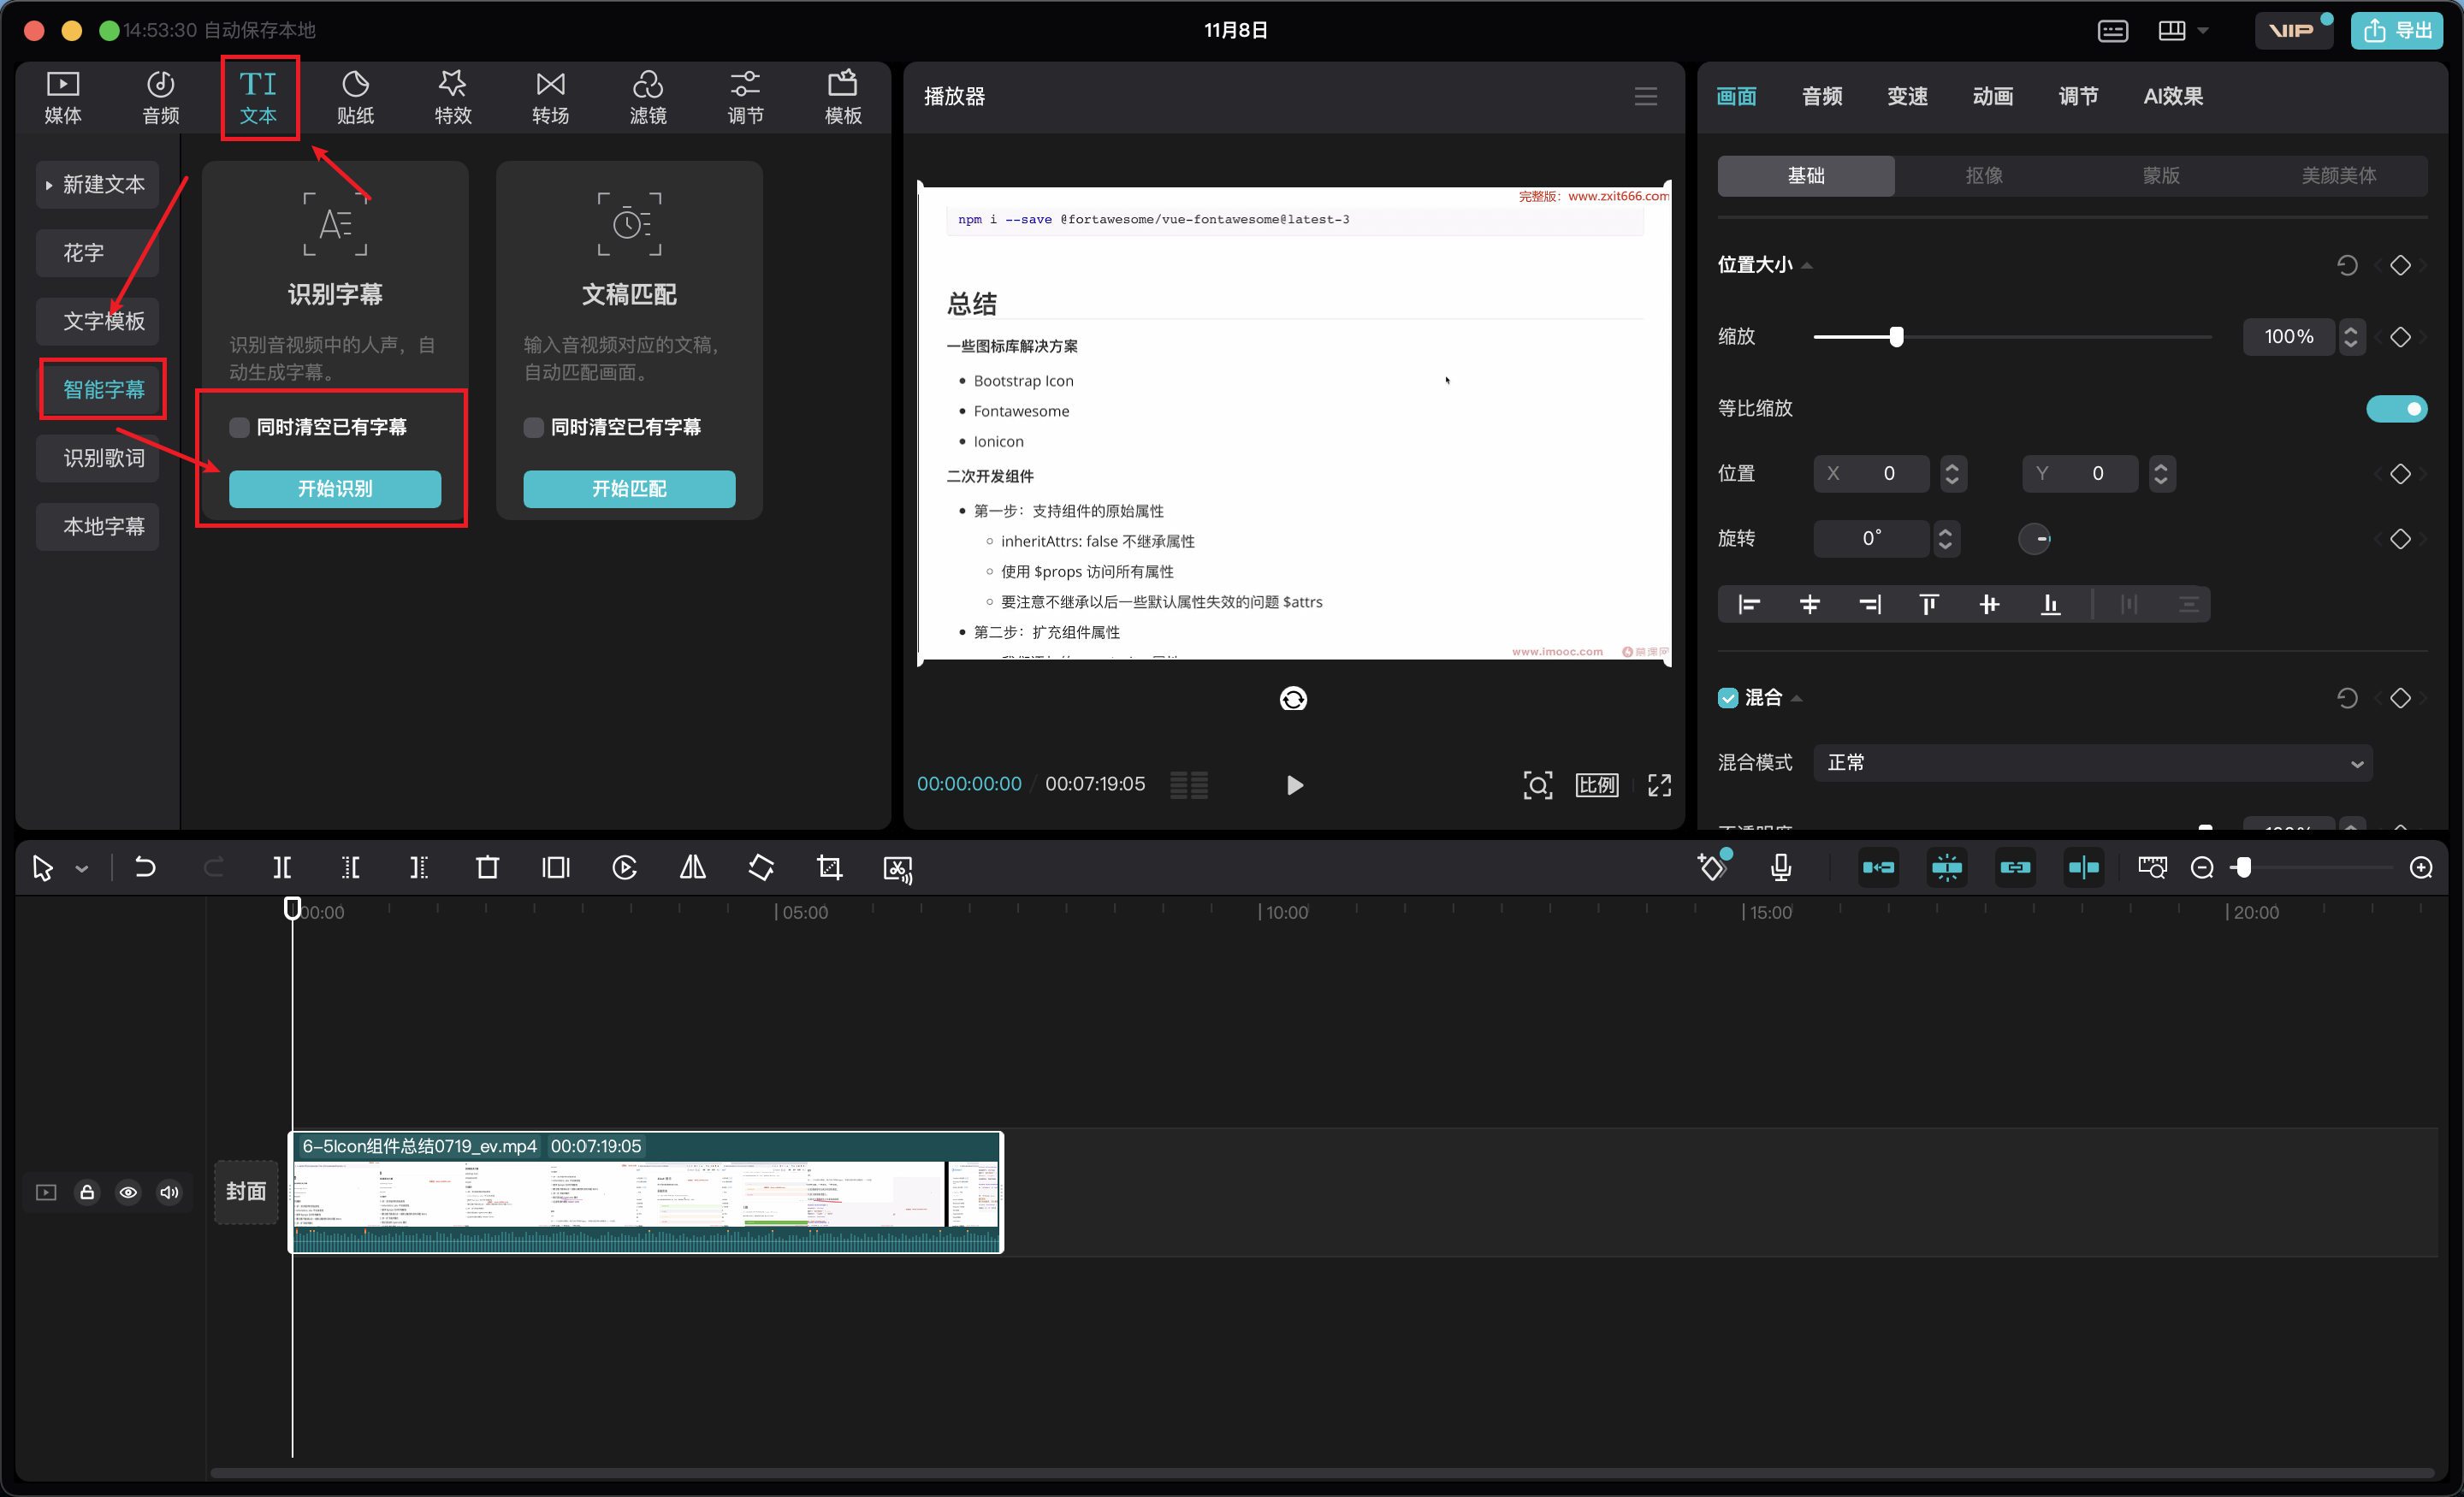Check 同时清空已有字幕 under 文稿匹配

(534, 427)
